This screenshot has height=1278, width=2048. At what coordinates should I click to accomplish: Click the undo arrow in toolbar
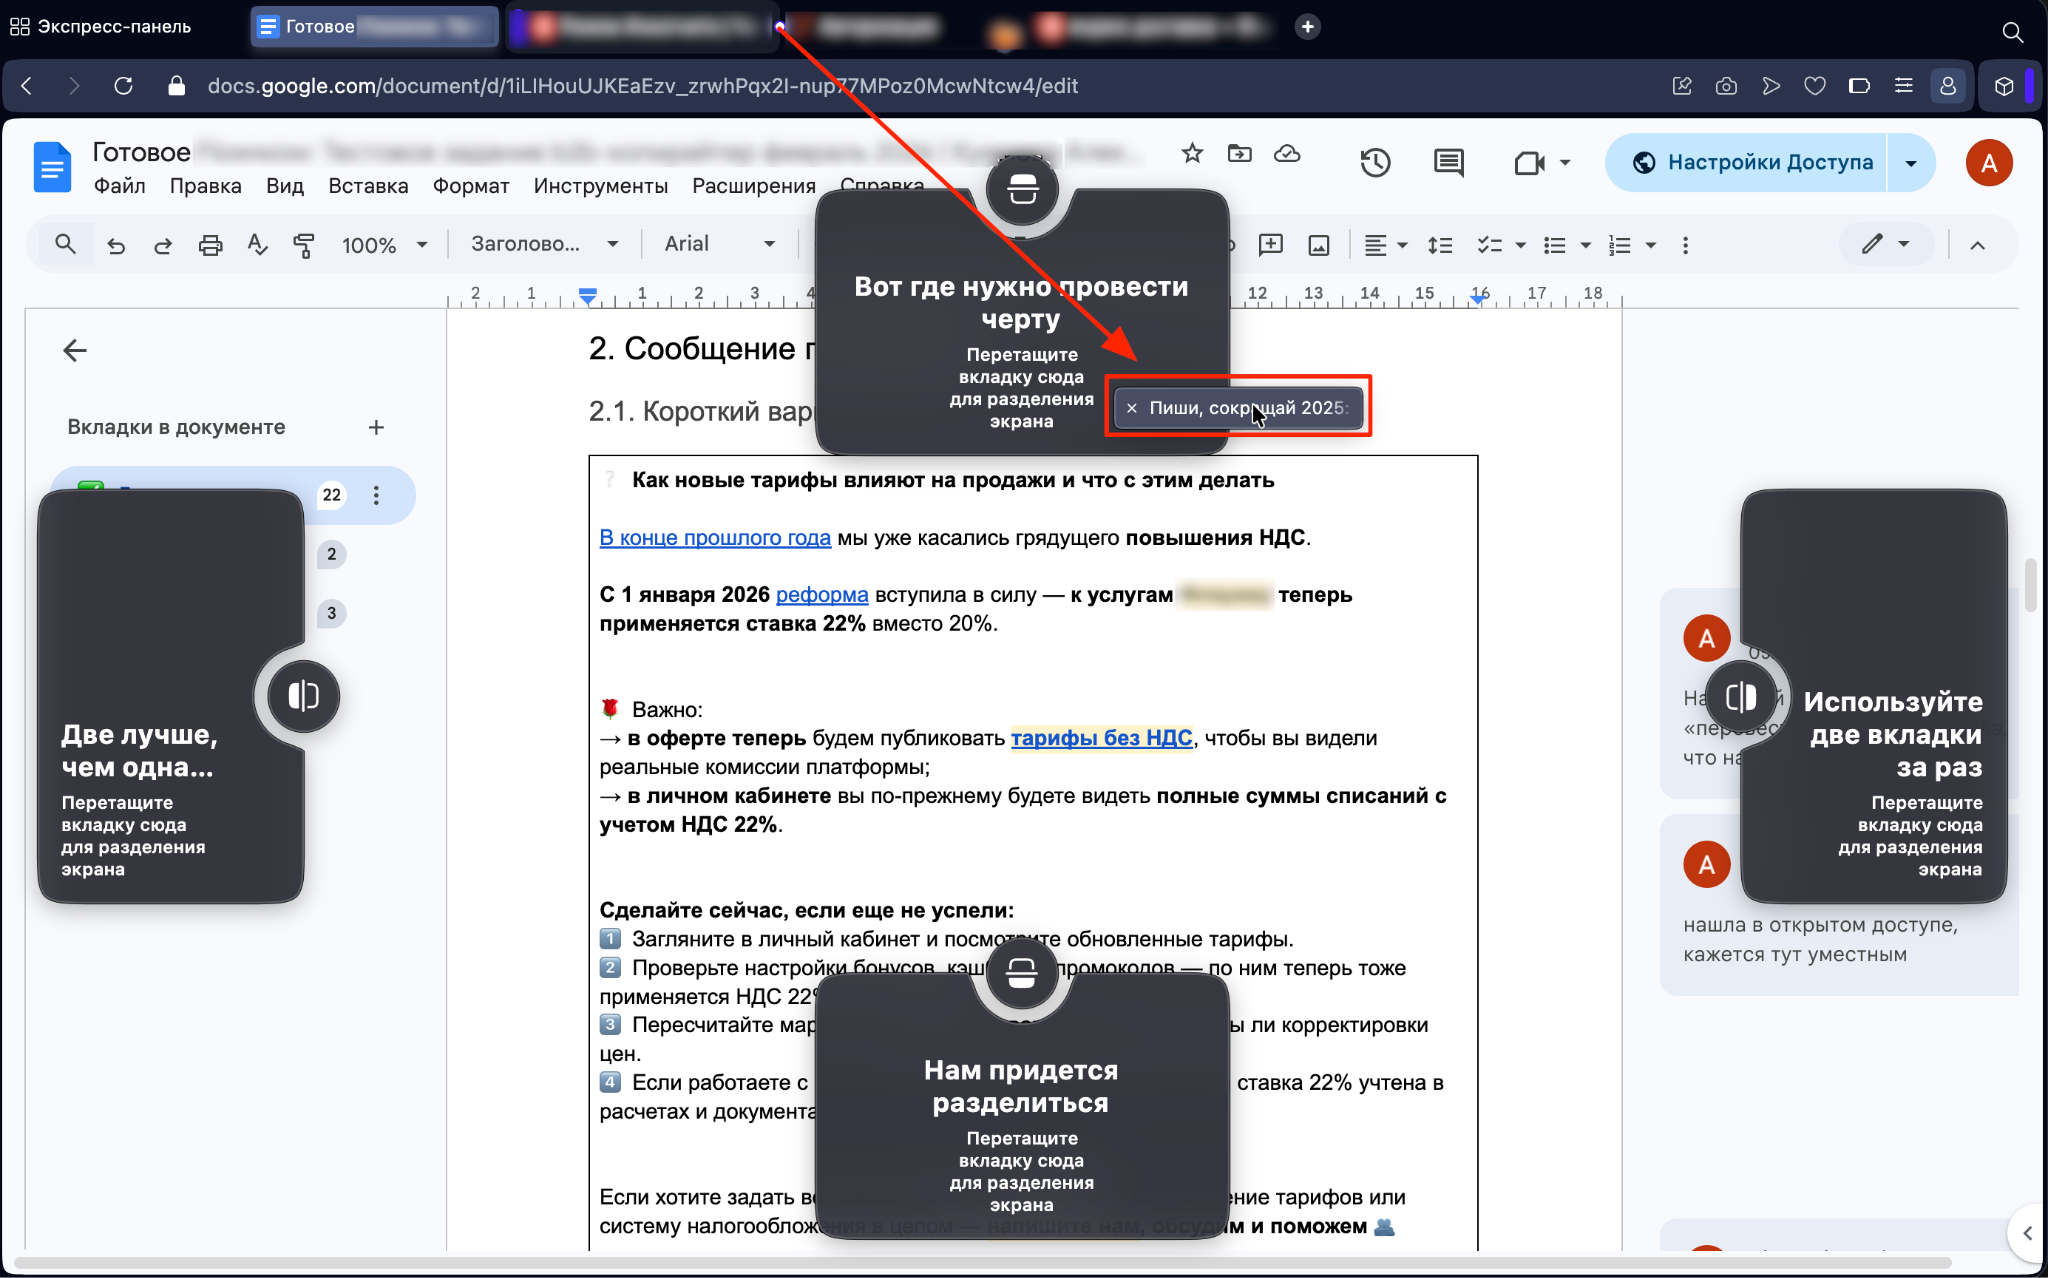(116, 245)
